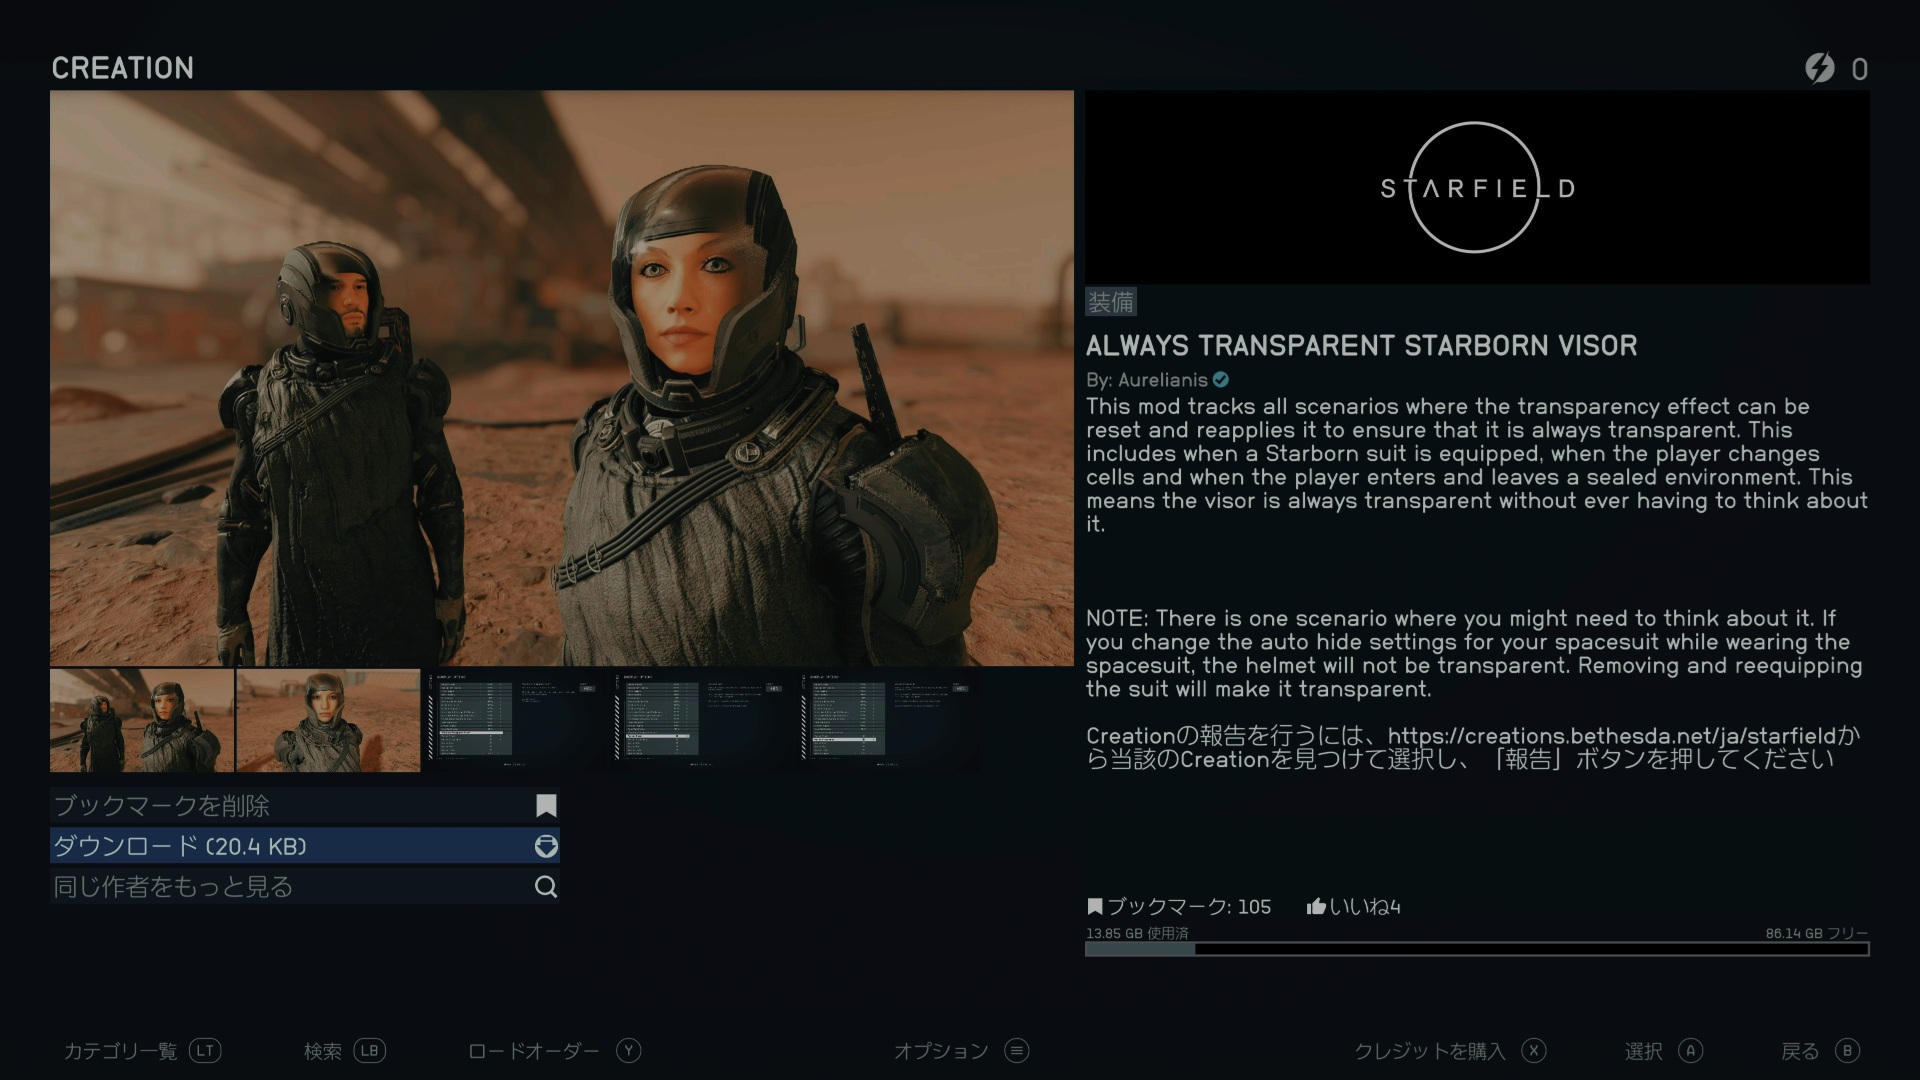Screen dimensions: 1920x1080
Task: Select fourth thumbnail showing settings menu
Action: (700, 720)
